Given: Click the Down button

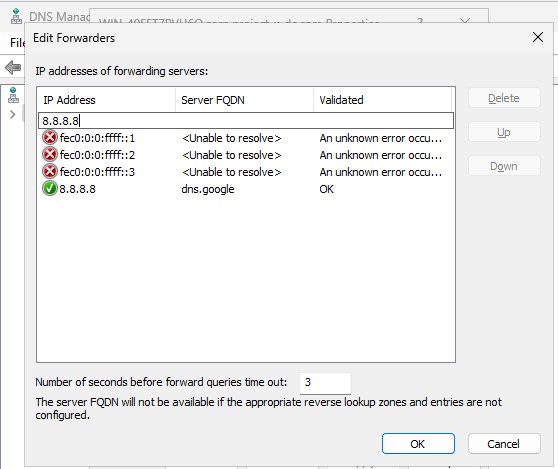Looking at the screenshot, I should (x=504, y=166).
